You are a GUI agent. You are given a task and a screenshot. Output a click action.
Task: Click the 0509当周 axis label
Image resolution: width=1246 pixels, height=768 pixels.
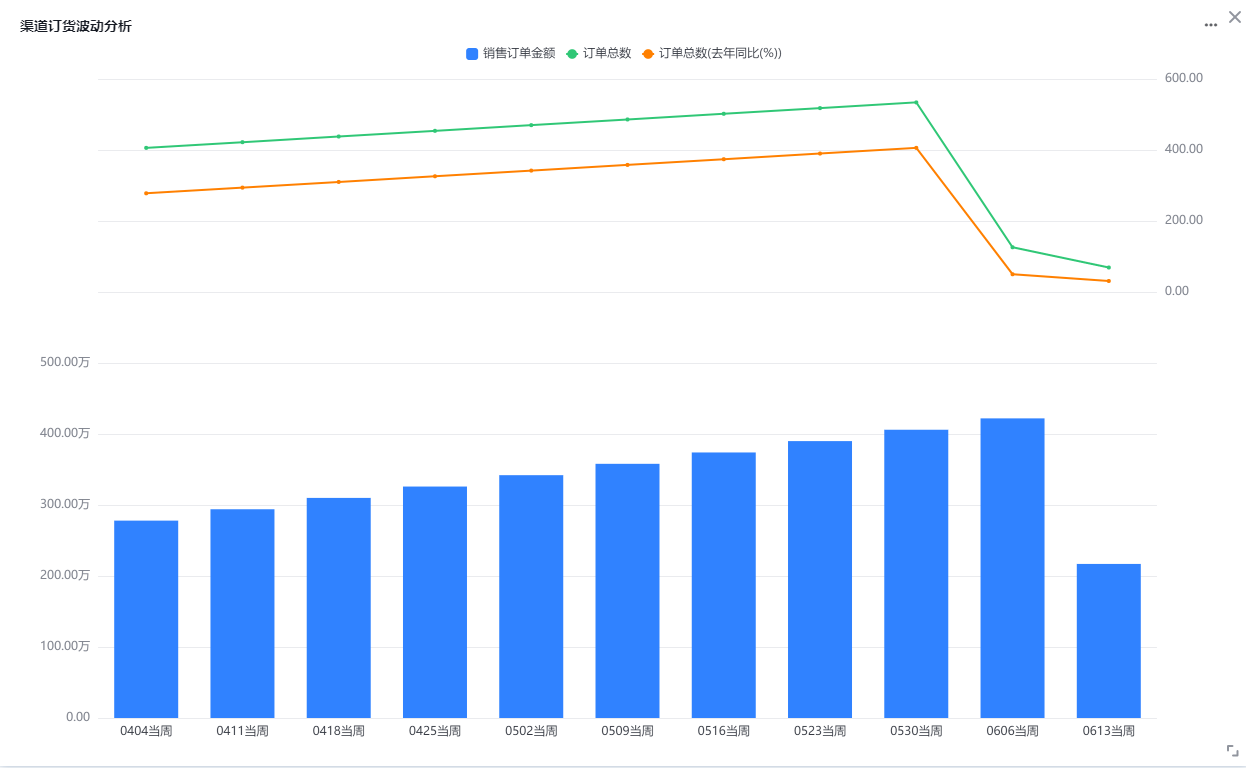click(x=627, y=731)
